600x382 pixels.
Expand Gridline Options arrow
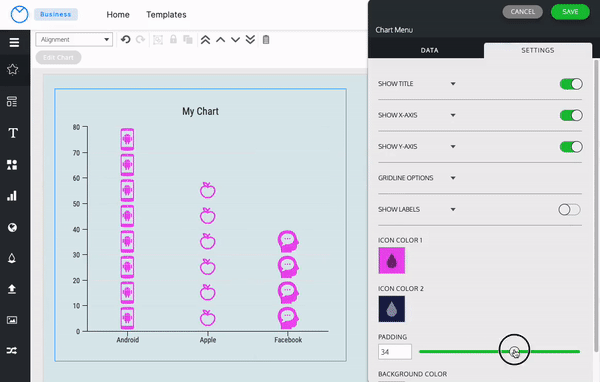coord(453,178)
